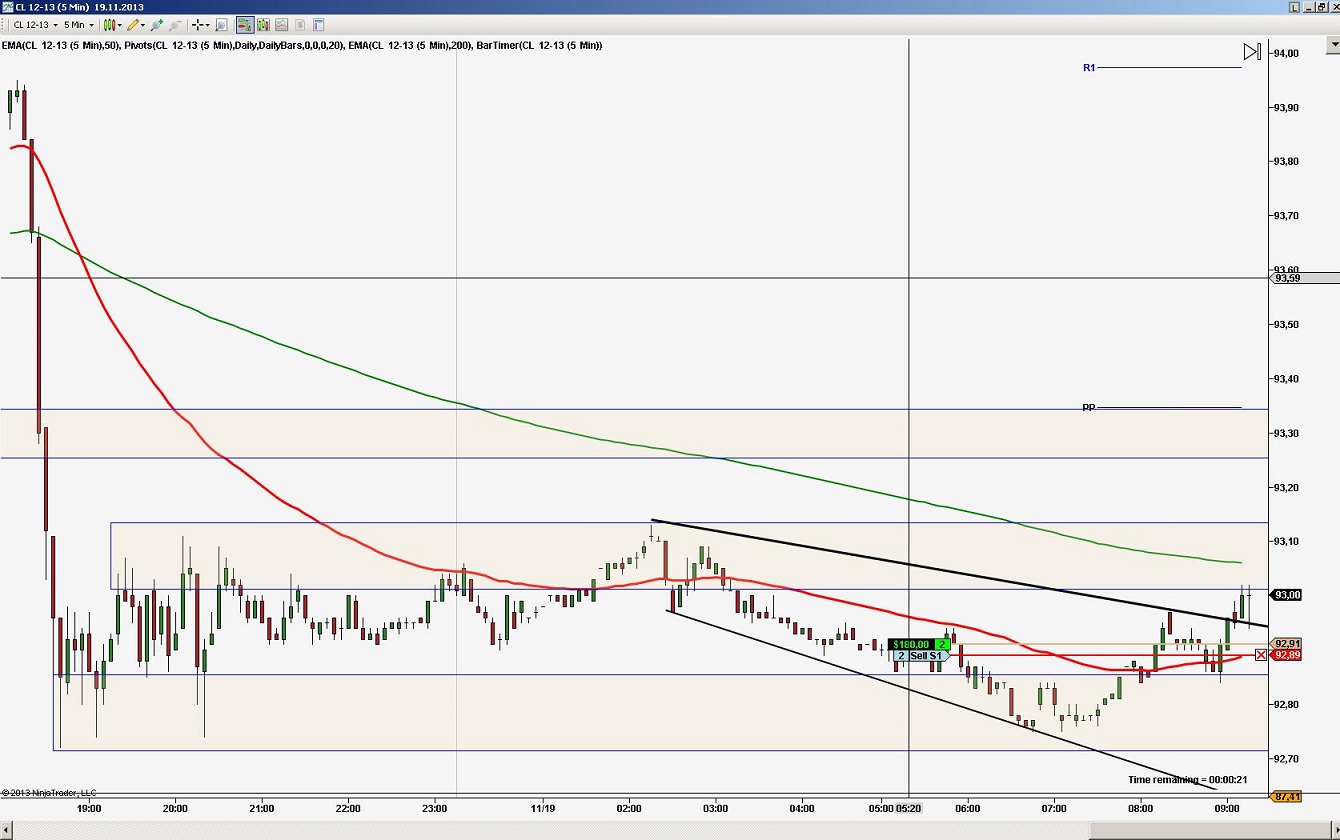Viewport: 1340px width, 840px height.
Task: Open the 5 Min interval dropdown
Action: click(x=91, y=25)
